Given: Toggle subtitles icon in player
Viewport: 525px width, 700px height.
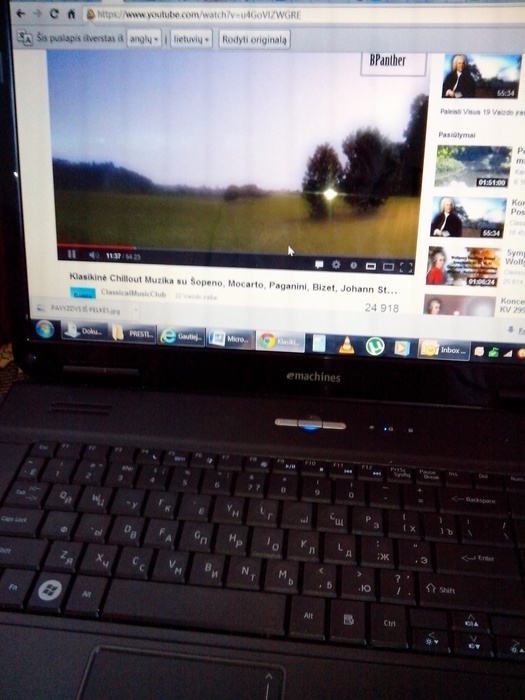Looking at the screenshot, I should 319,264.
